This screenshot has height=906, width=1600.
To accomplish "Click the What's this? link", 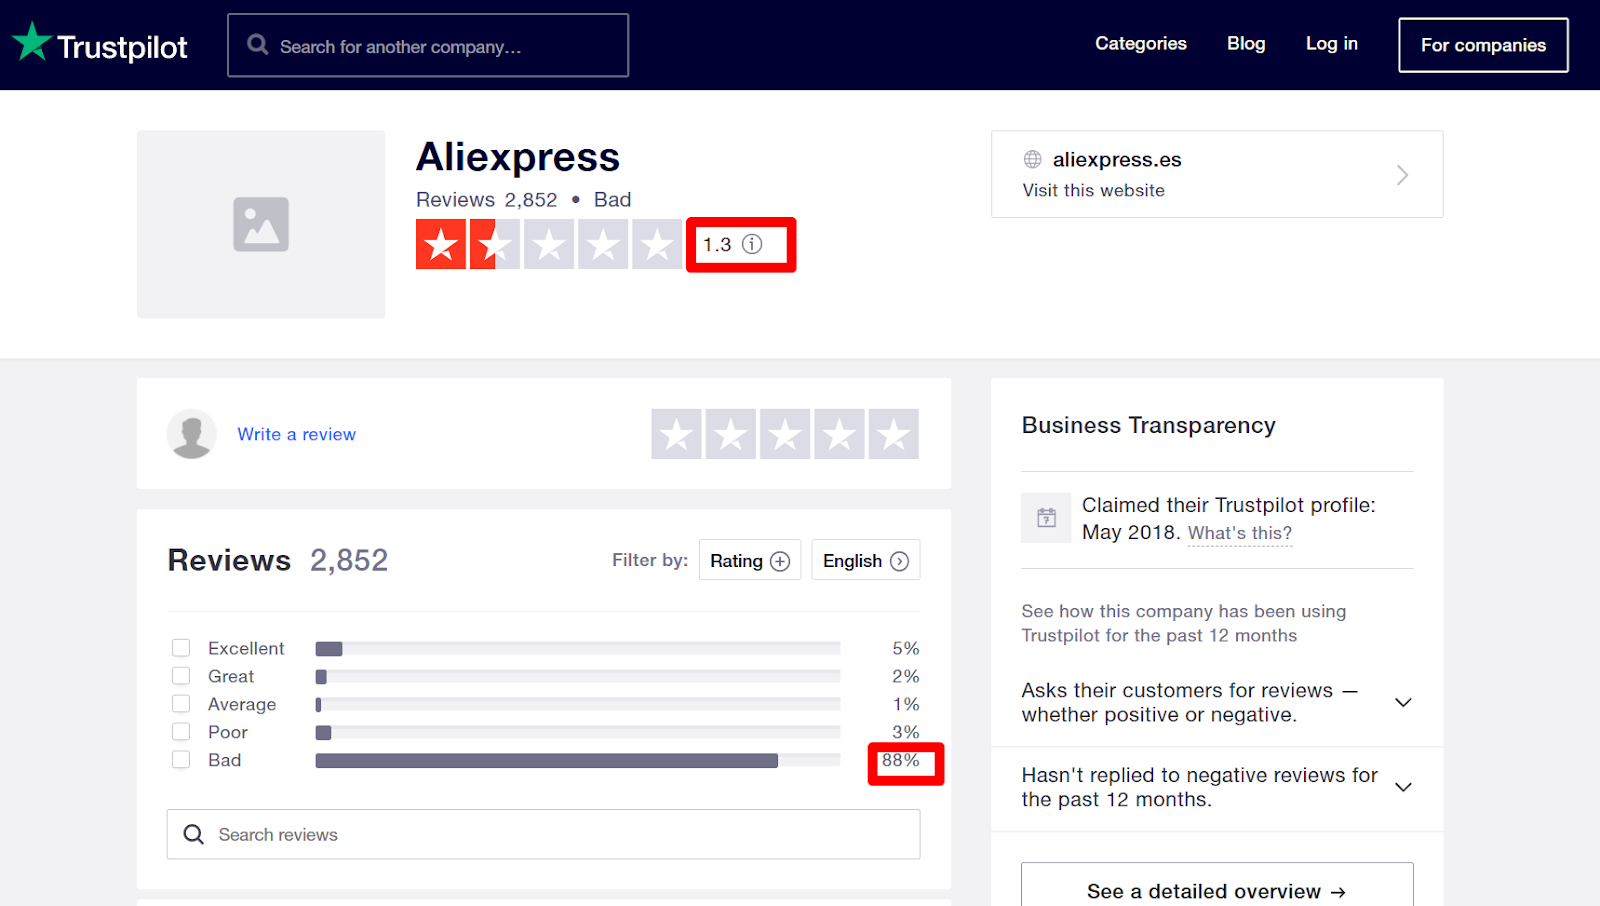I will (1240, 534).
